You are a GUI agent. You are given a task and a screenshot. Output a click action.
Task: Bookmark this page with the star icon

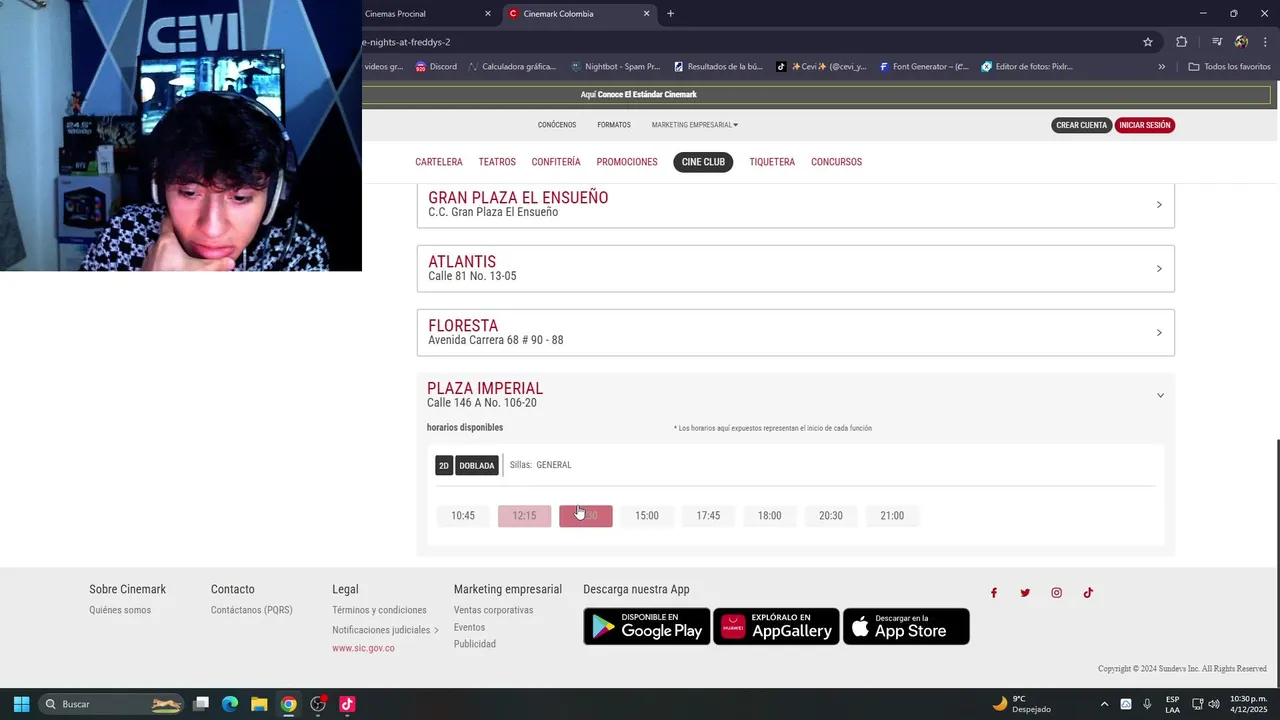pos(1148,42)
